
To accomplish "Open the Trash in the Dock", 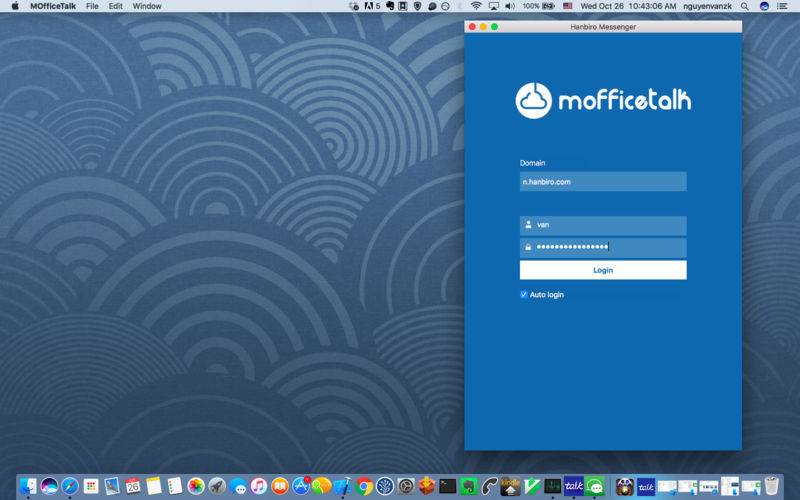I will tap(771, 485).
